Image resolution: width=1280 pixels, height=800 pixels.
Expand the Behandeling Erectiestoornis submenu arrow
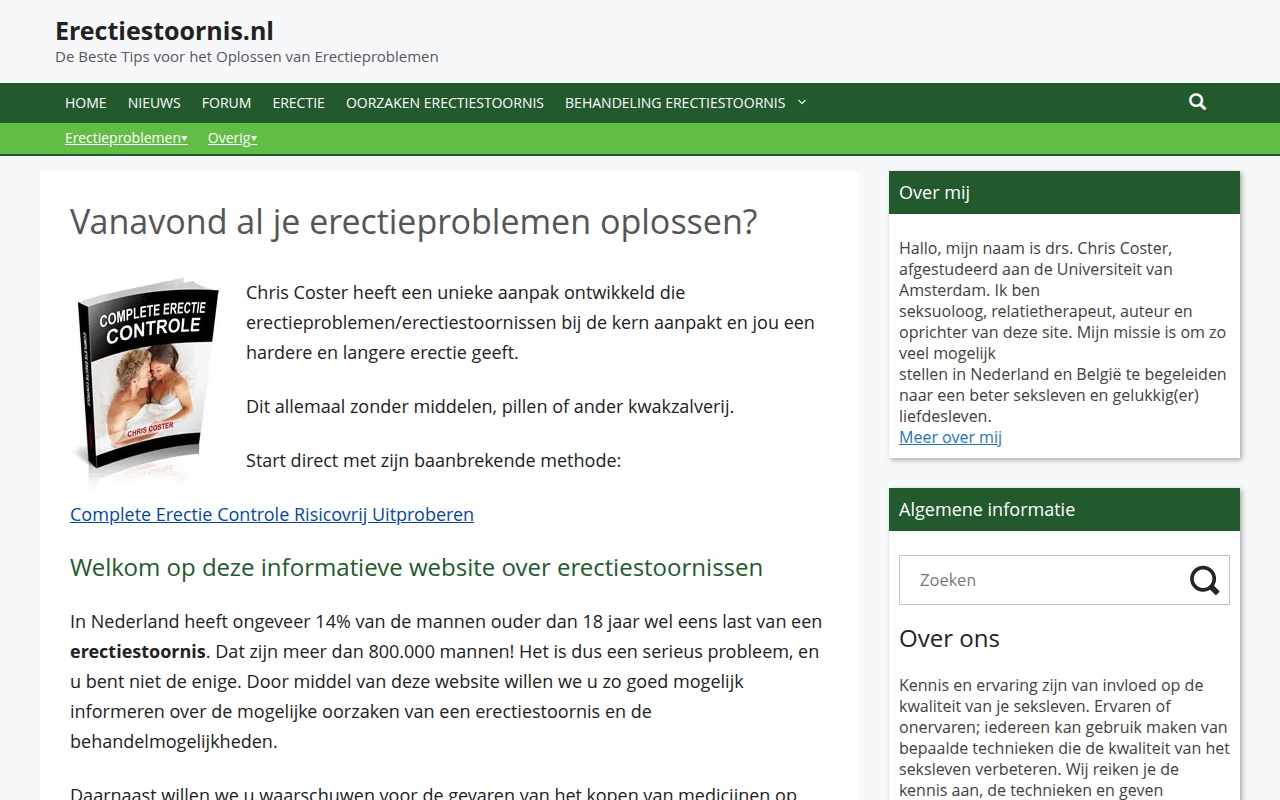coord(802,103)
